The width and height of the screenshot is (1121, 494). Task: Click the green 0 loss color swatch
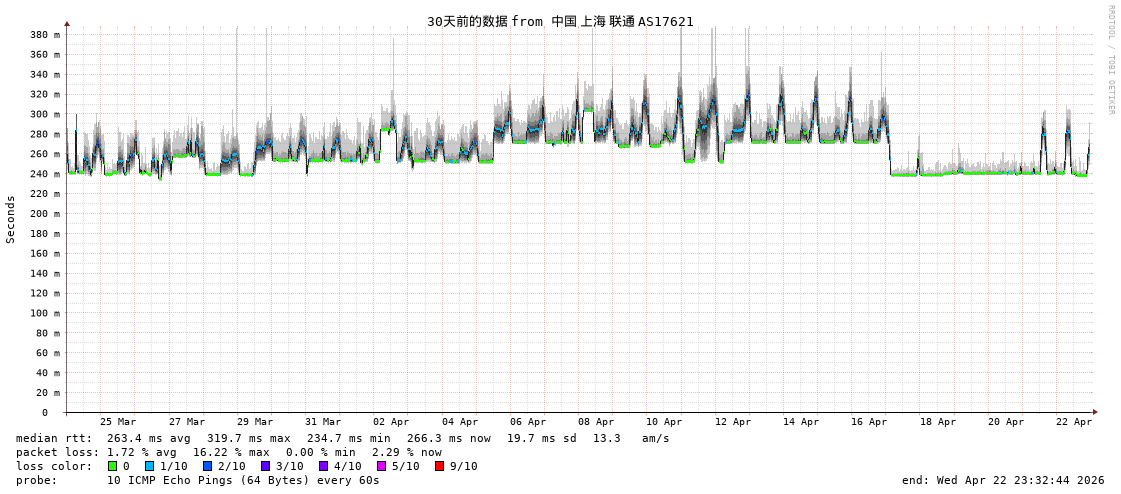point(112,466)
